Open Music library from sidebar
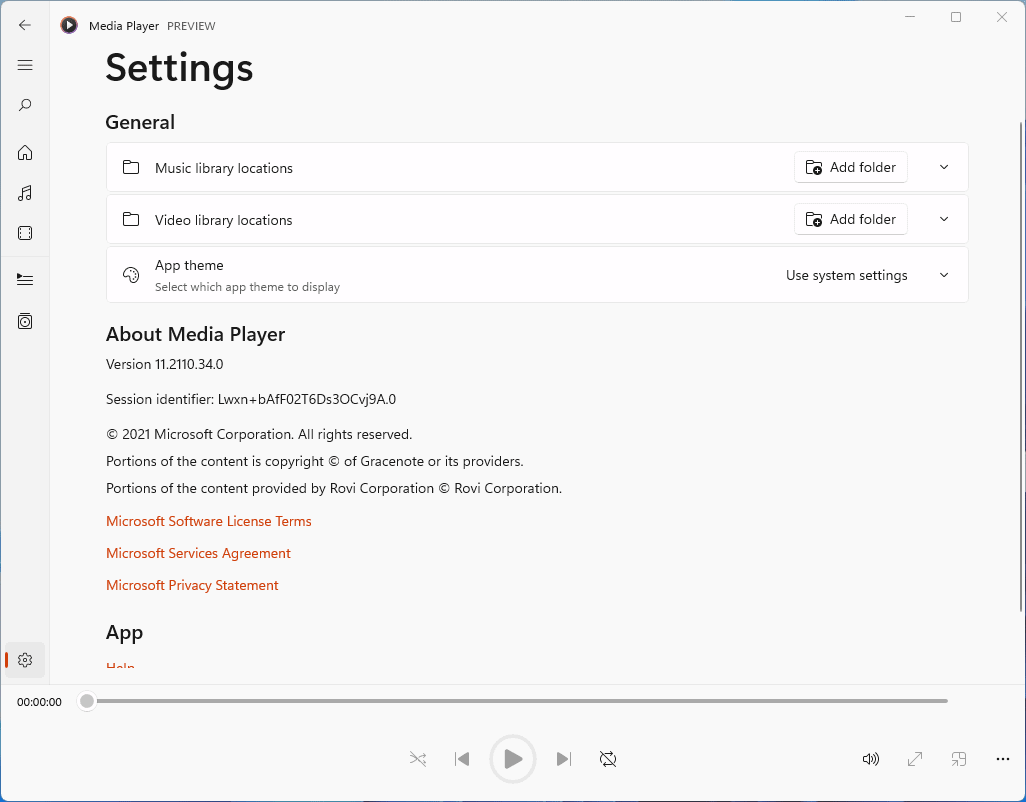Viewport: 1026px width, 802px height. coord(25,193)
